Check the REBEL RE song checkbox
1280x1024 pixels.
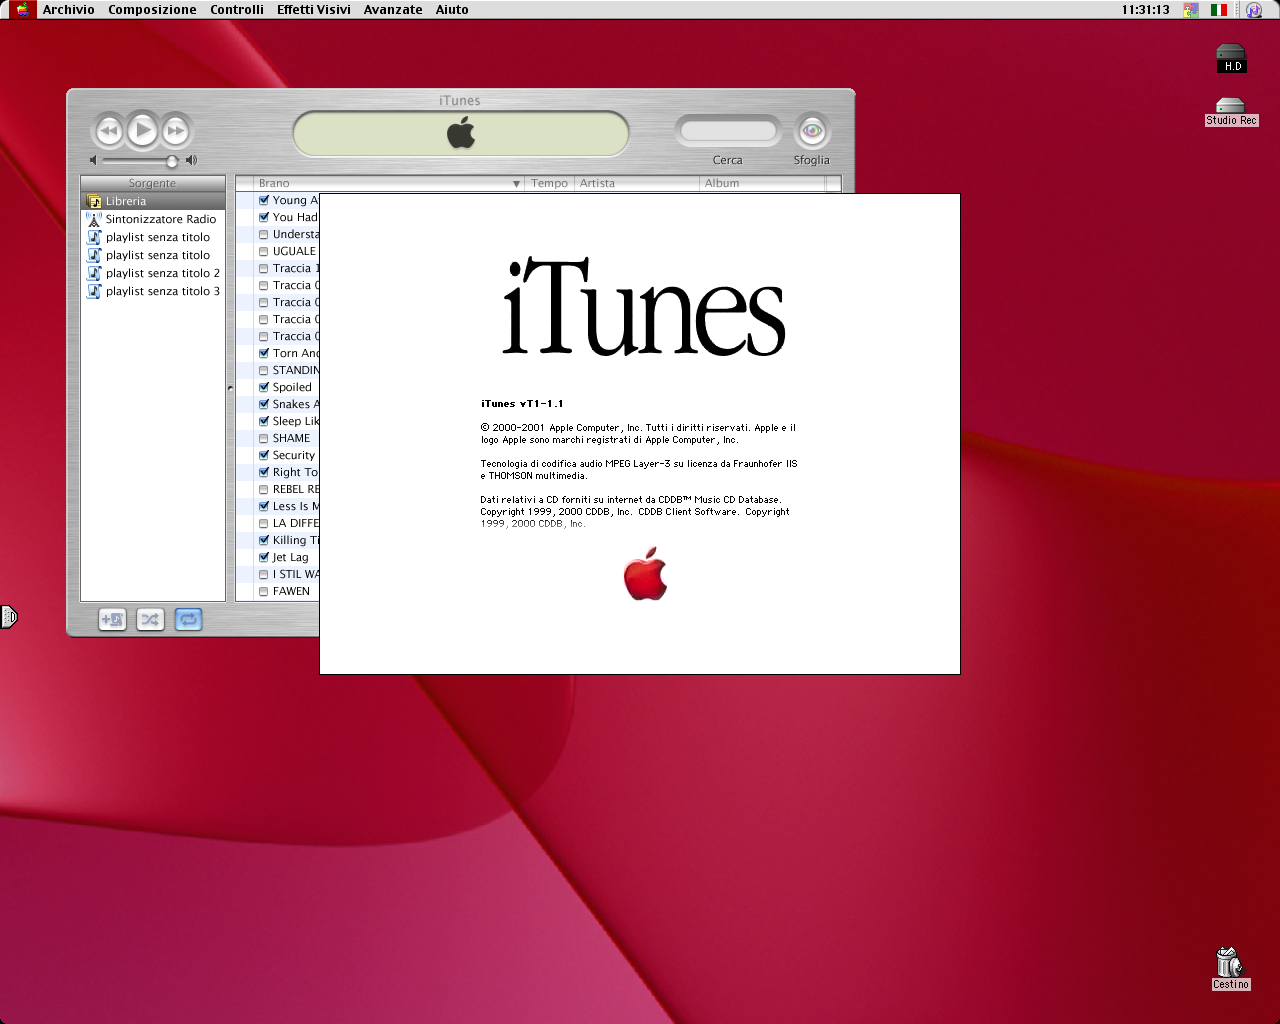coord(264,489)
